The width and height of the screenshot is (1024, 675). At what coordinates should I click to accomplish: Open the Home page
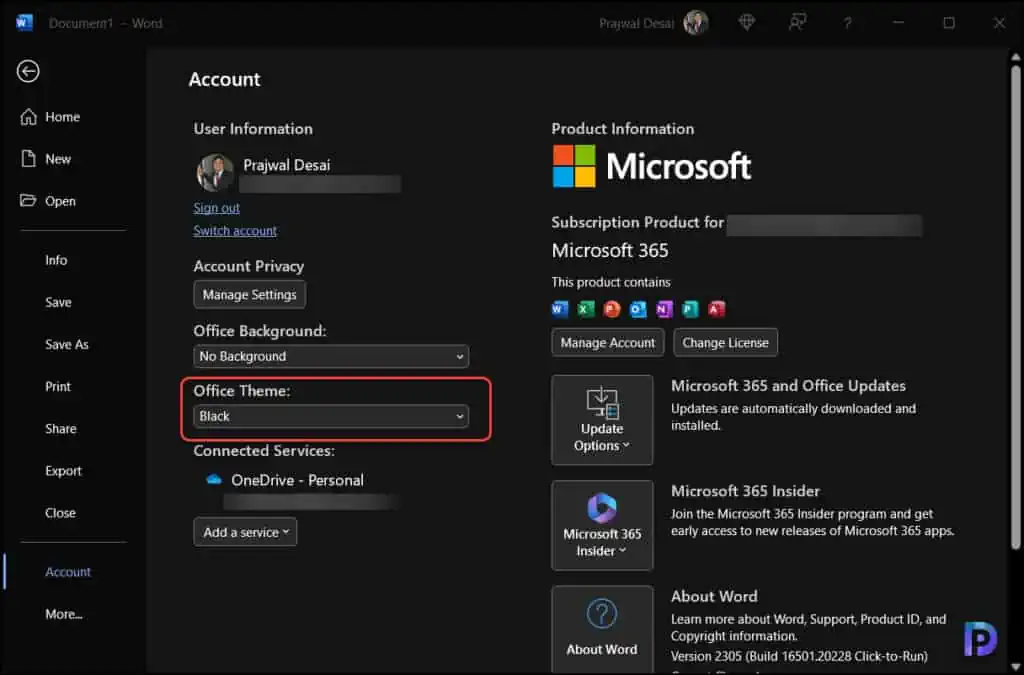click(50, 117)
